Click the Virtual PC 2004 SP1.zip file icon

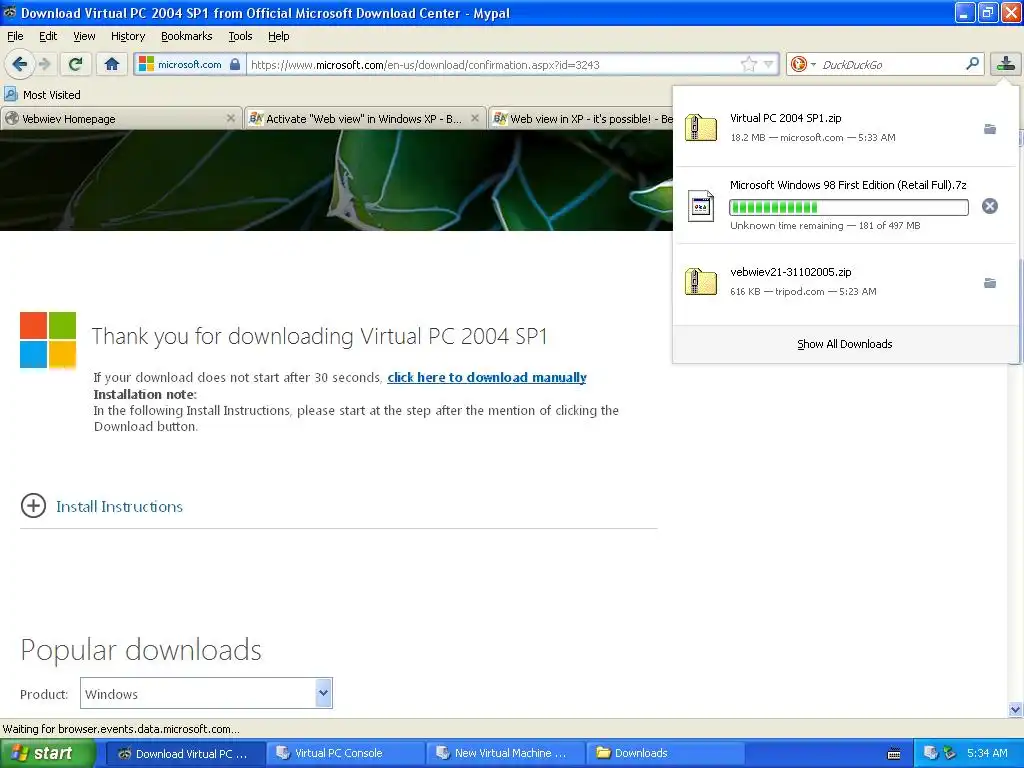(x=701, y=128)
